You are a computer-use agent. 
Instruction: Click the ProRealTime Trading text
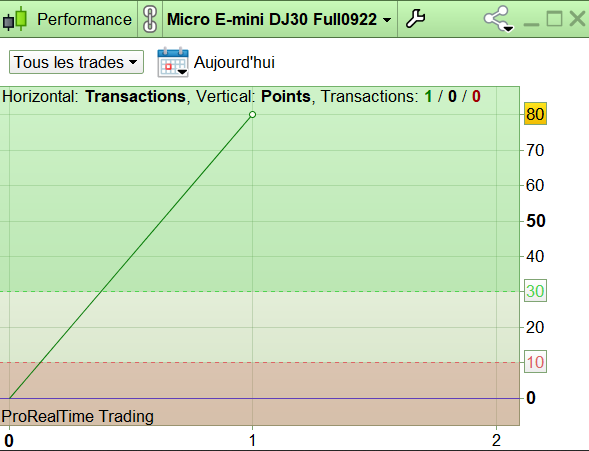pyautogui.click(x=78, y=416)
